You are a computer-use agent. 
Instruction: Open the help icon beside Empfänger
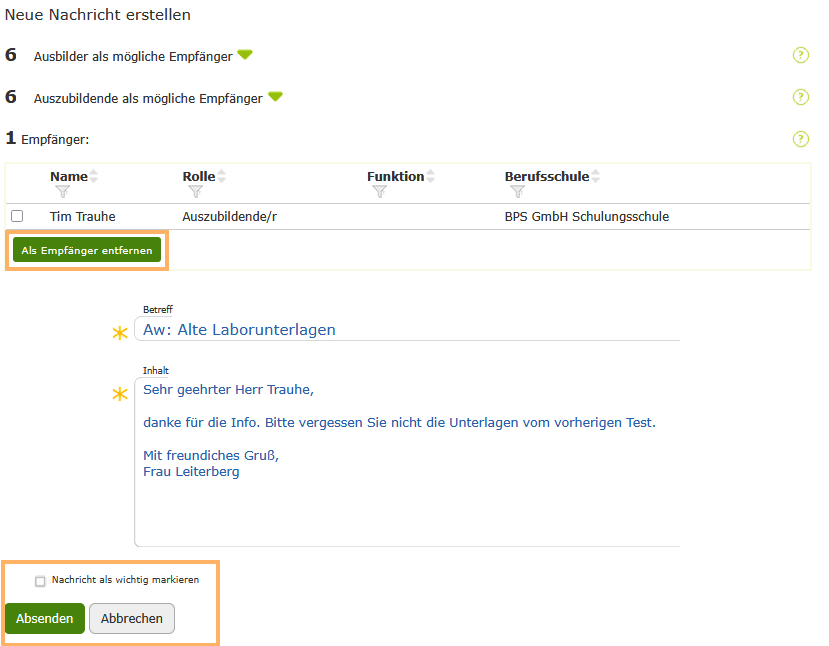pyautogui.click(x=800, y=139)
